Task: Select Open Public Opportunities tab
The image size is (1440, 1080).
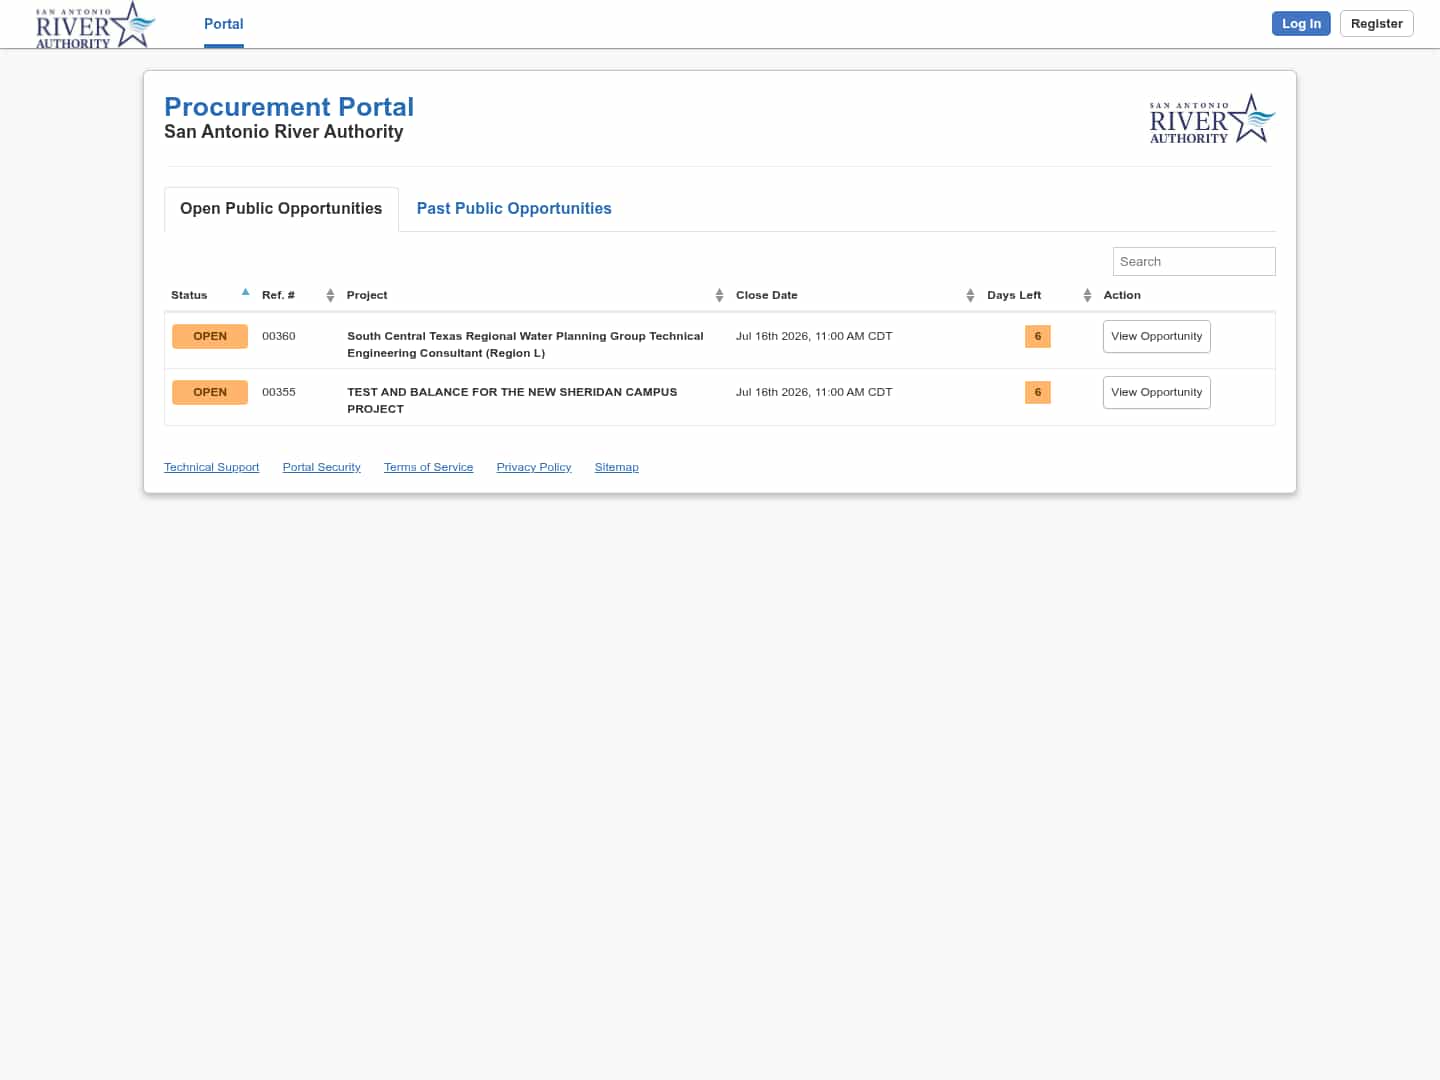Action: (x=281, y=208)
